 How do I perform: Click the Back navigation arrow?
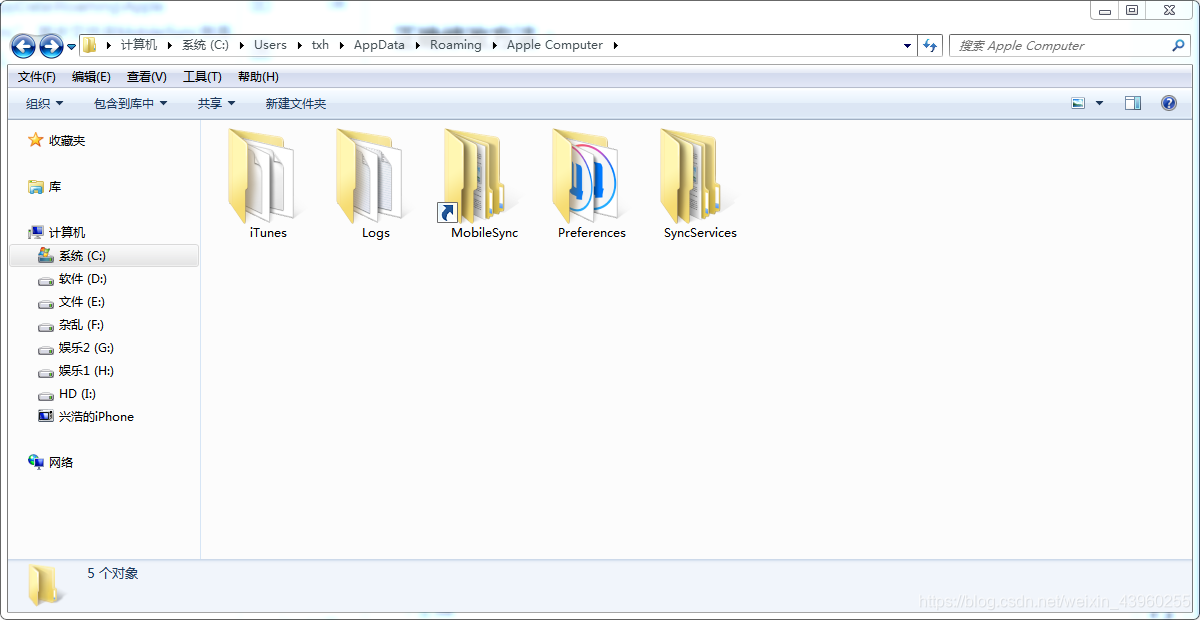point(23,46)
